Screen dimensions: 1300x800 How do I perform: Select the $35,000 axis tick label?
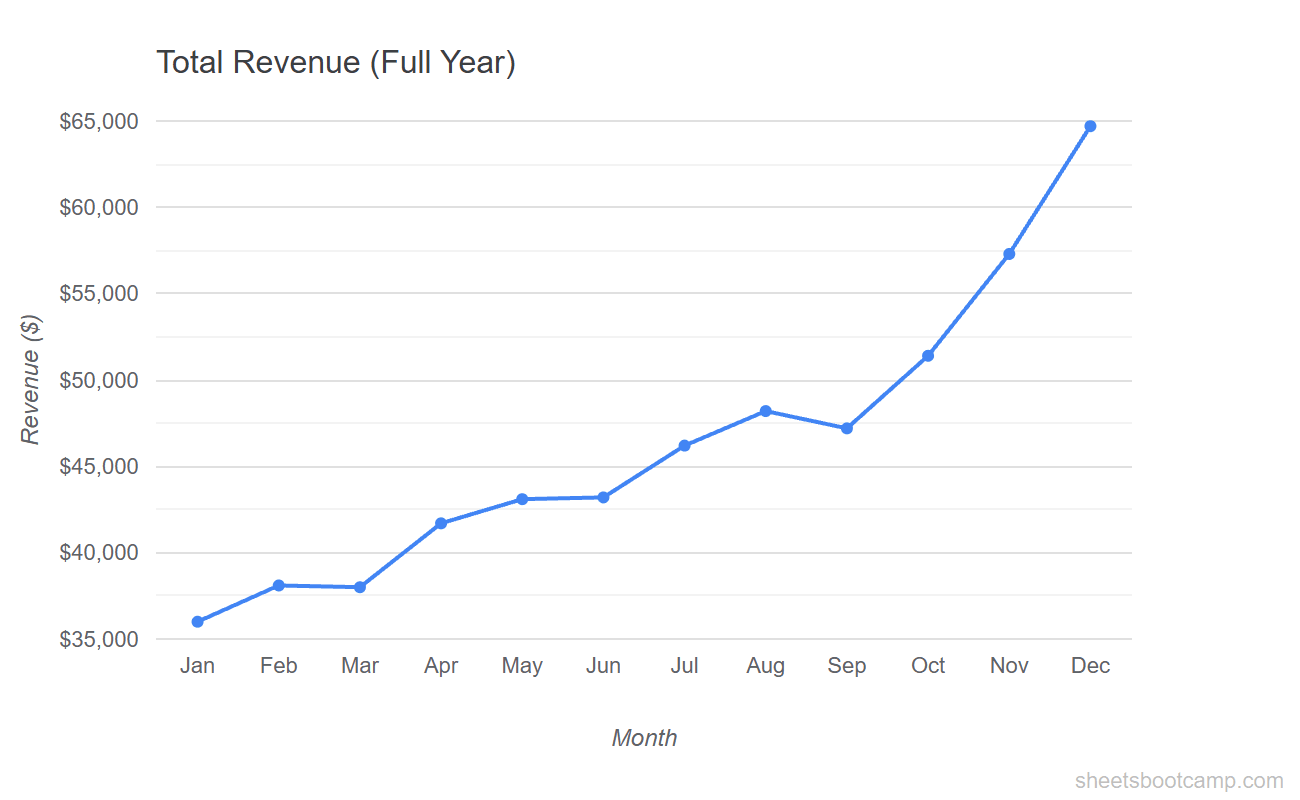(x=100, y=638)
